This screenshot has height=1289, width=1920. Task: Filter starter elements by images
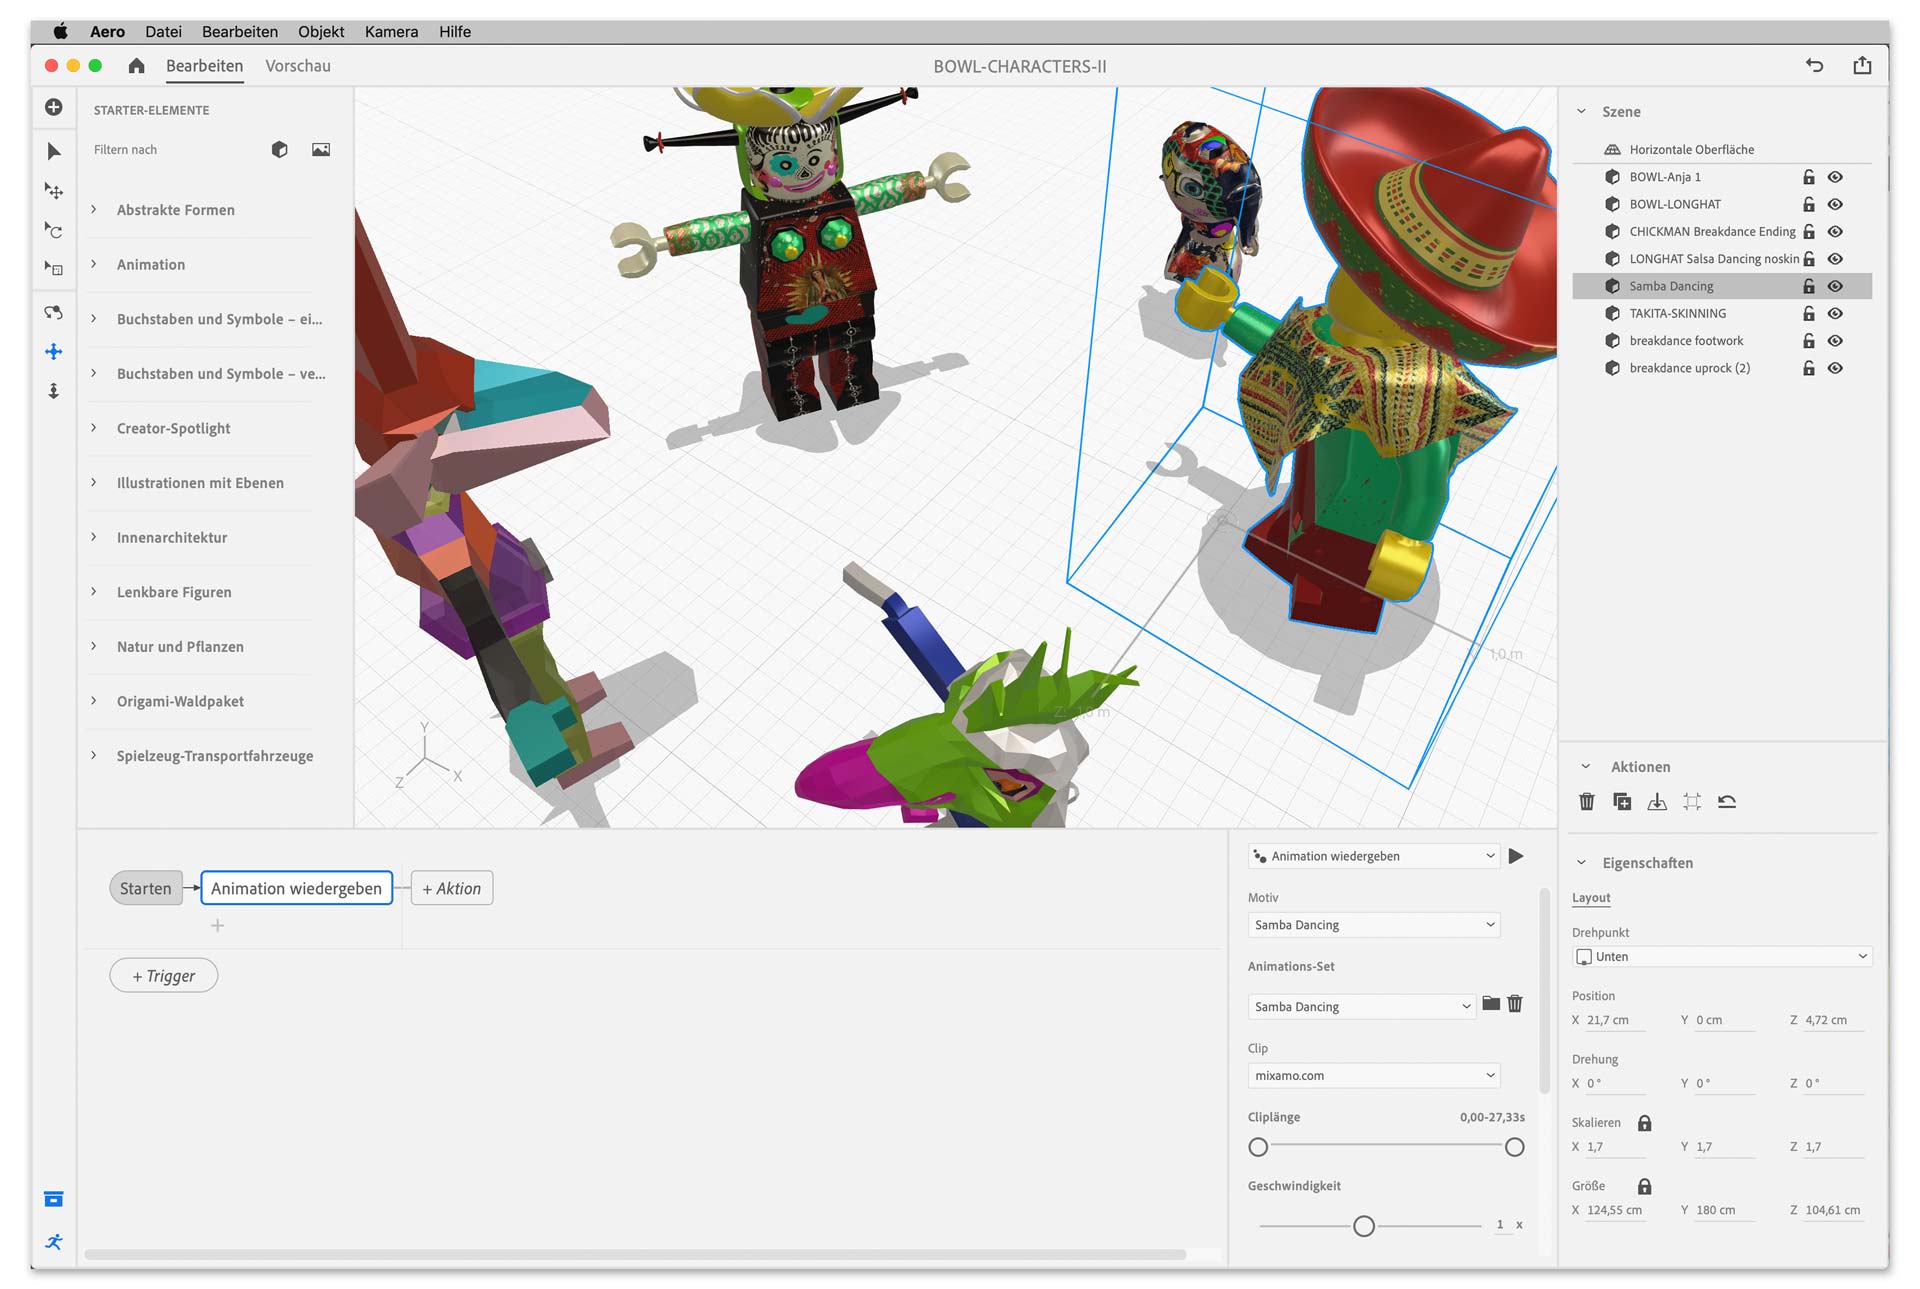(321, 149)
